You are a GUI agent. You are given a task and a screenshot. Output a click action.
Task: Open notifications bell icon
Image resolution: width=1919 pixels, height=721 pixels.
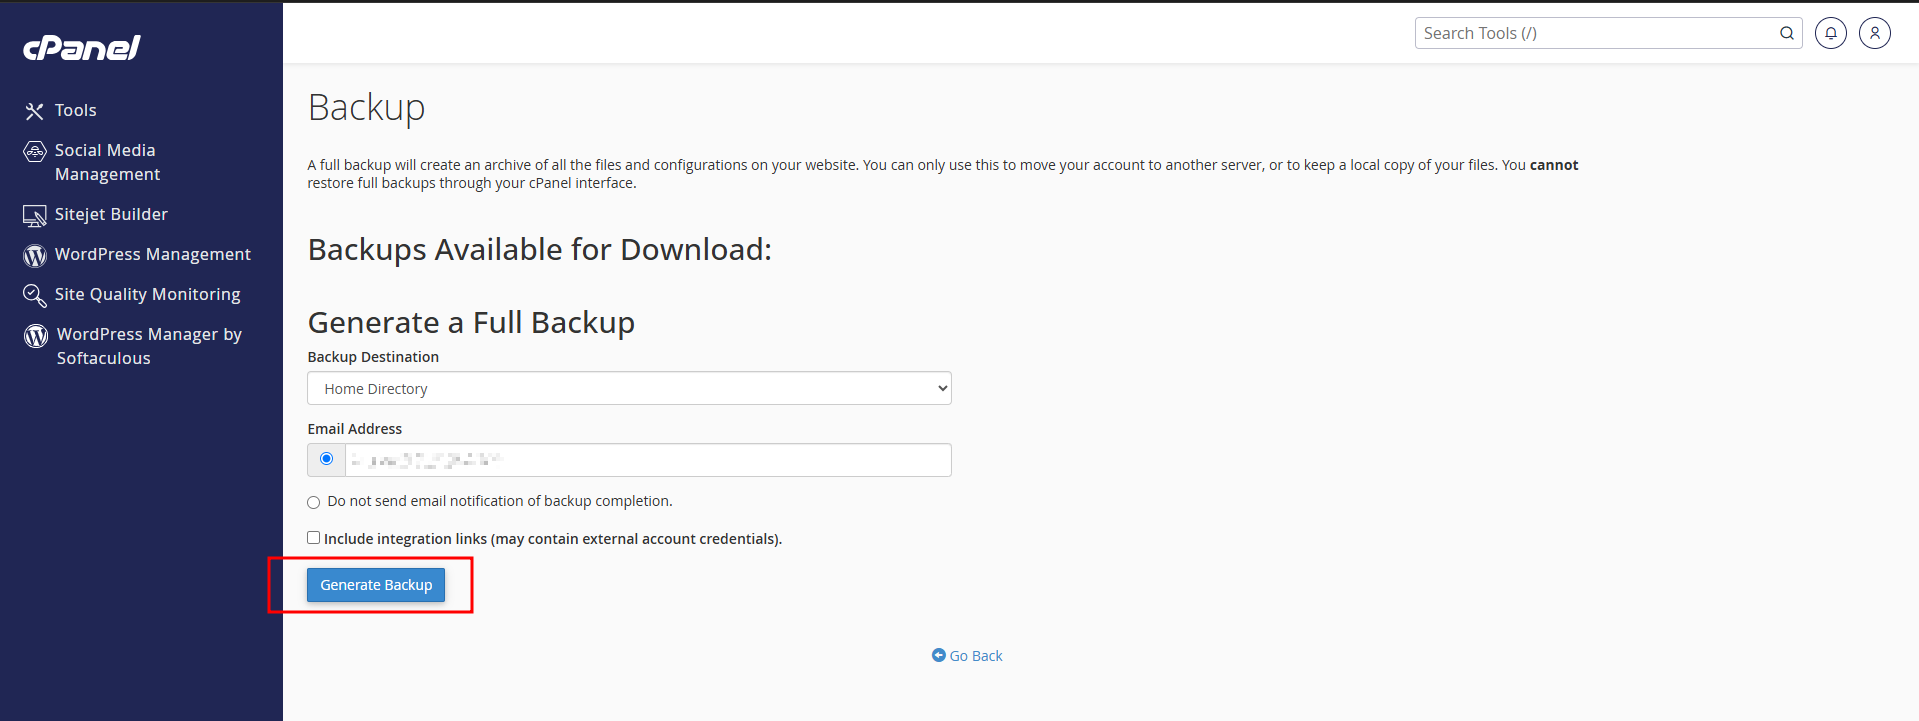(1831, 33)
